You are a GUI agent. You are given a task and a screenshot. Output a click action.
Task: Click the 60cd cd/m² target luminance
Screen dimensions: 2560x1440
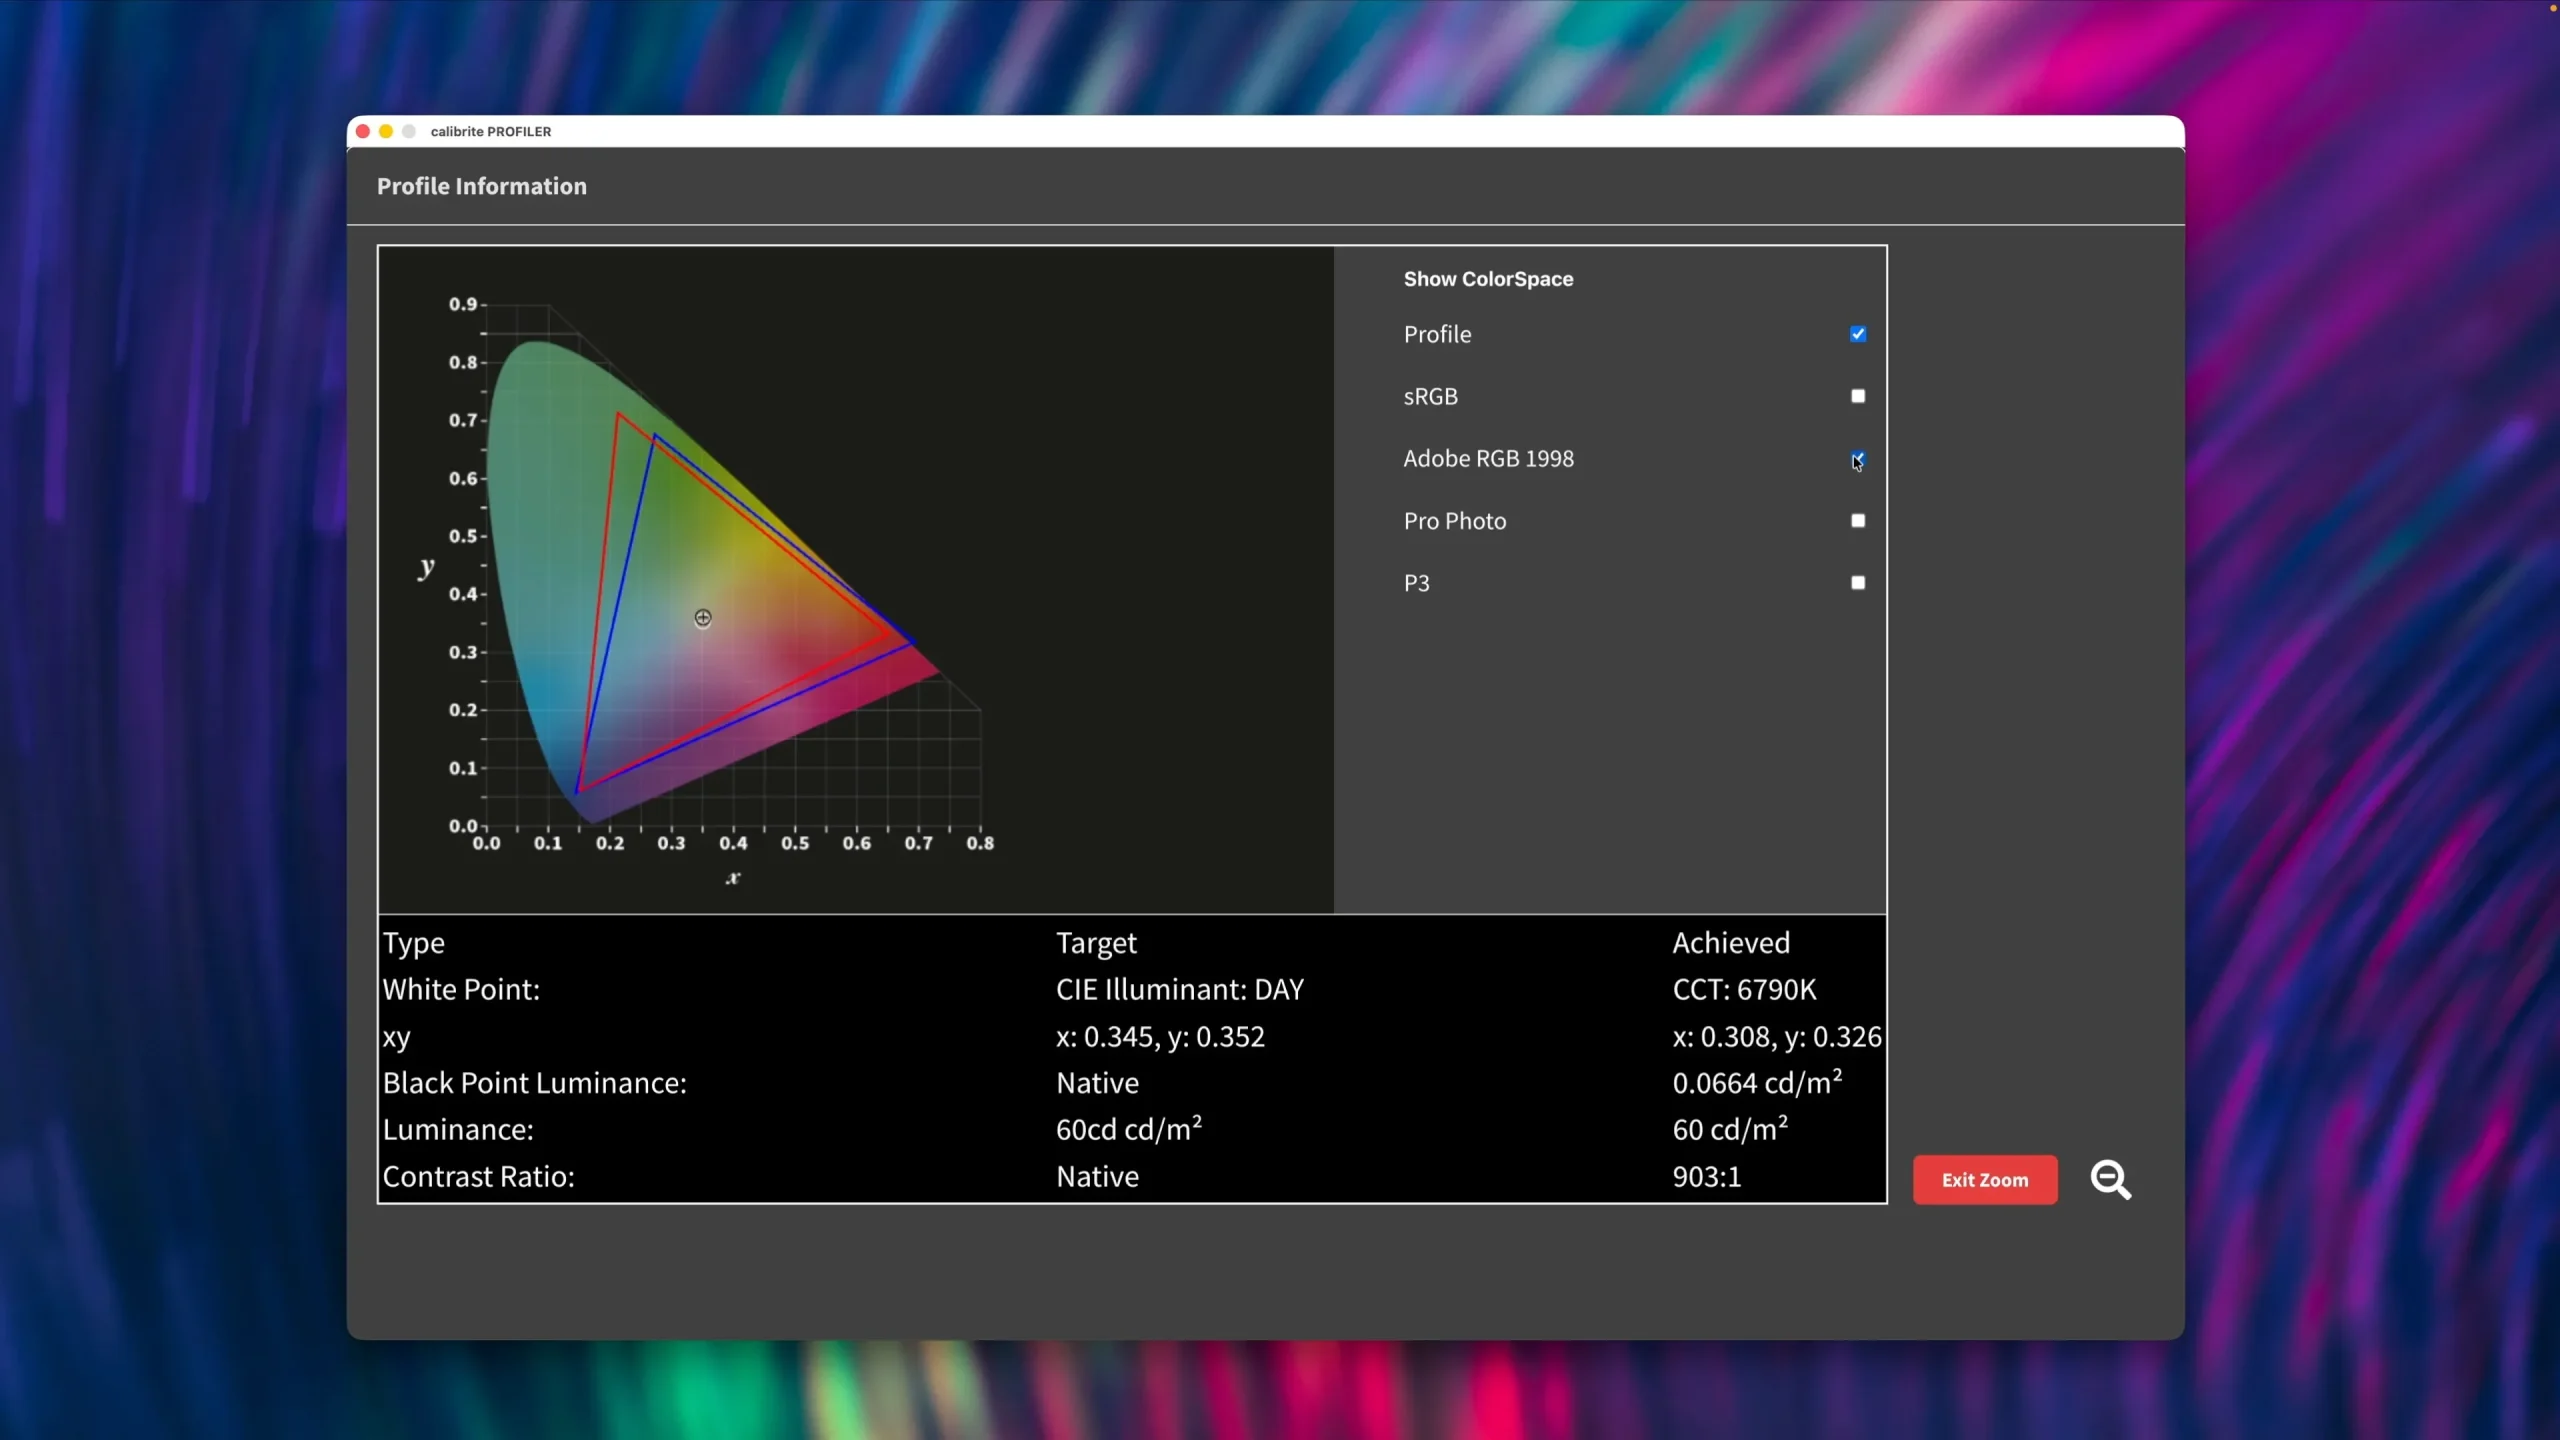(x=1129, y=1129)
